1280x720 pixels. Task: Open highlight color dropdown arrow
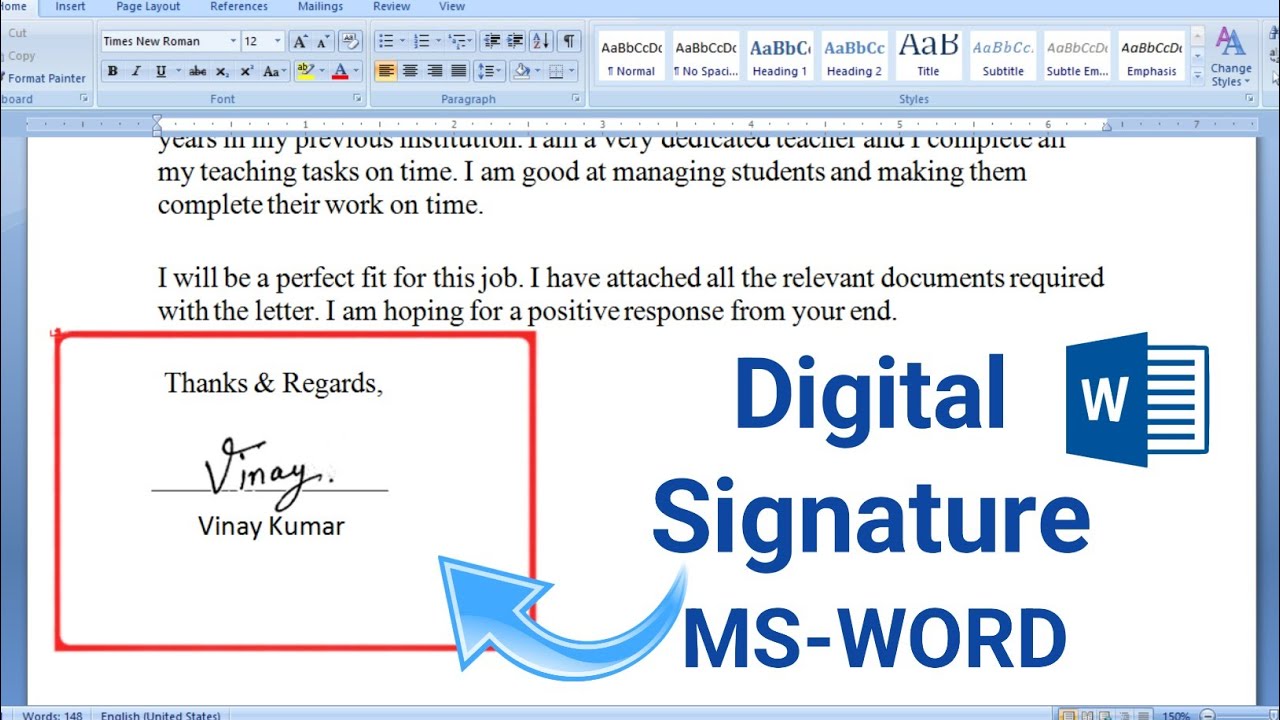pos(320,71)
